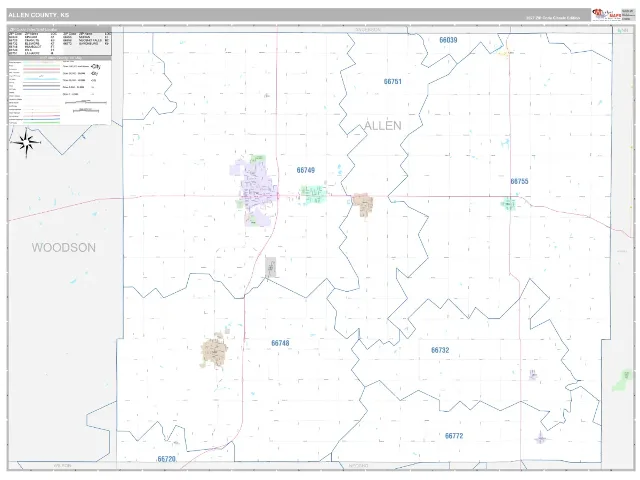
Task: Click the largest City size symbol in legend
Action: 96,66
